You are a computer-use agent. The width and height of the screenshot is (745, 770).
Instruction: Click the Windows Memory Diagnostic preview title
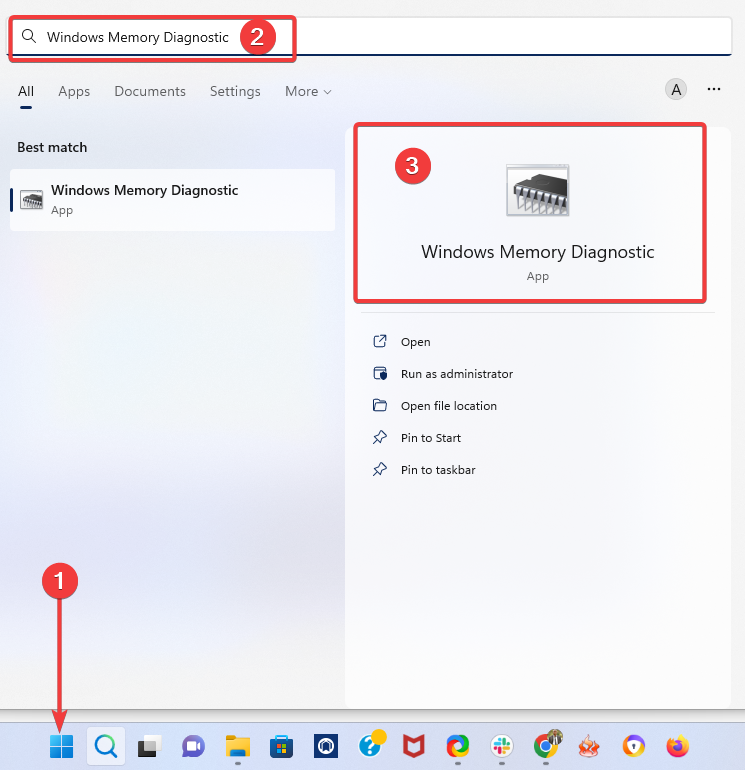(538, 252)
